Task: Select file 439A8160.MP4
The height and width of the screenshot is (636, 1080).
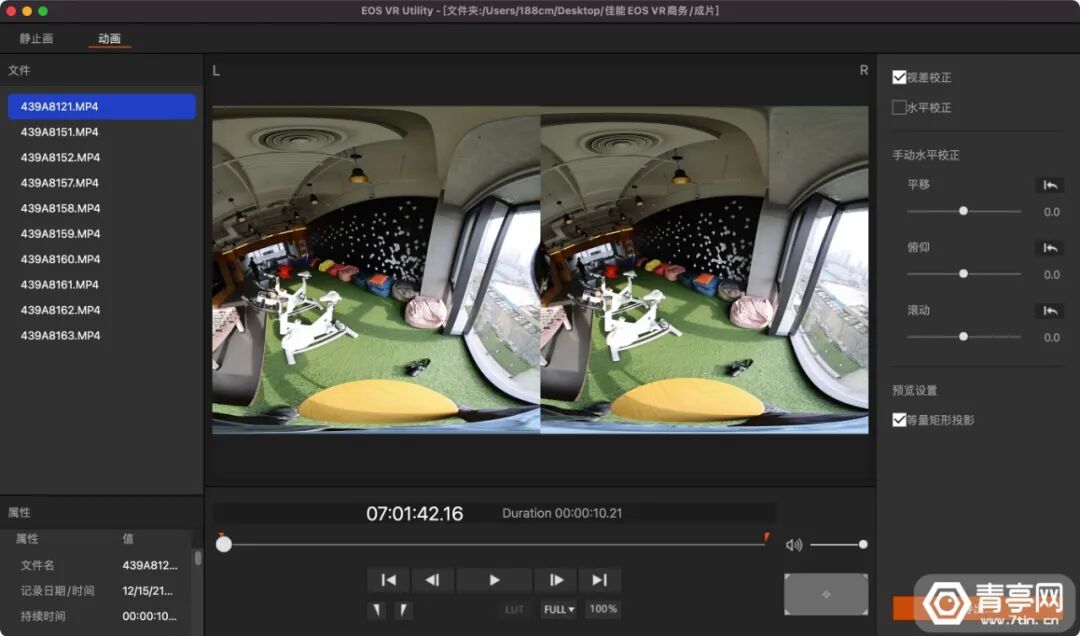Action: click(102, 260)
